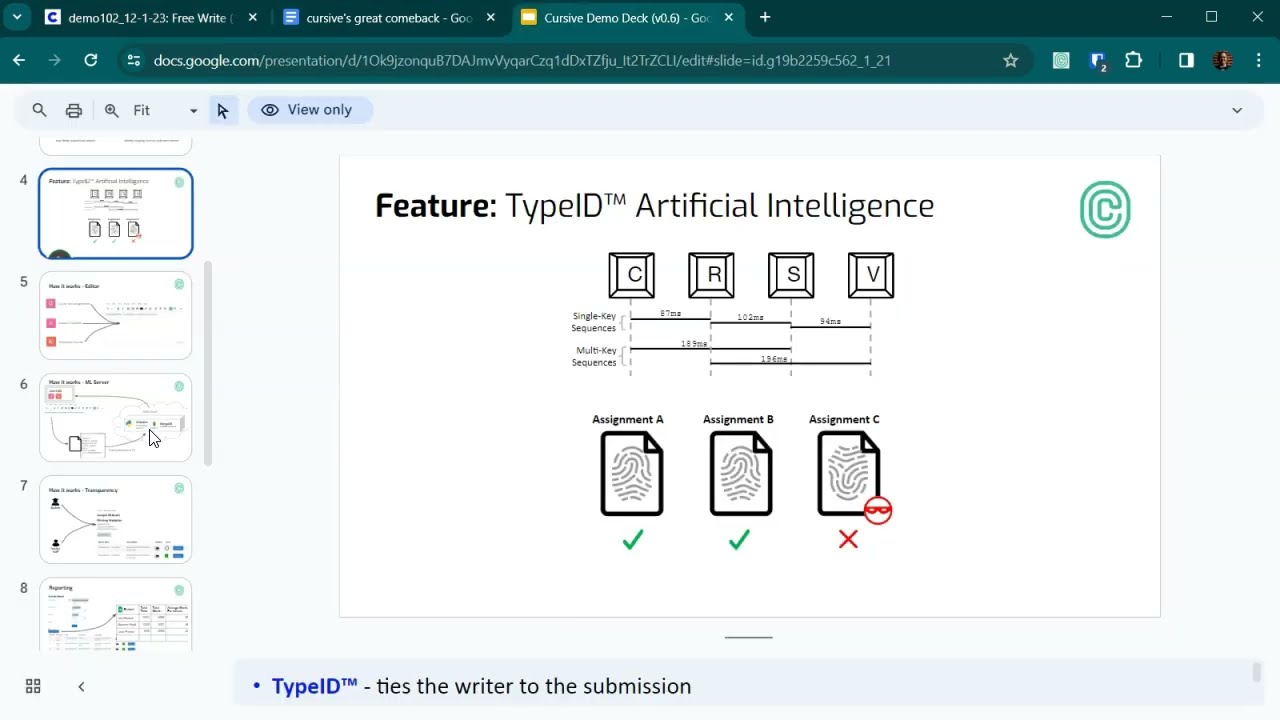1280x720 pixels.
Task: Click the Chrome profile avatar
Action: [1223, 60]
